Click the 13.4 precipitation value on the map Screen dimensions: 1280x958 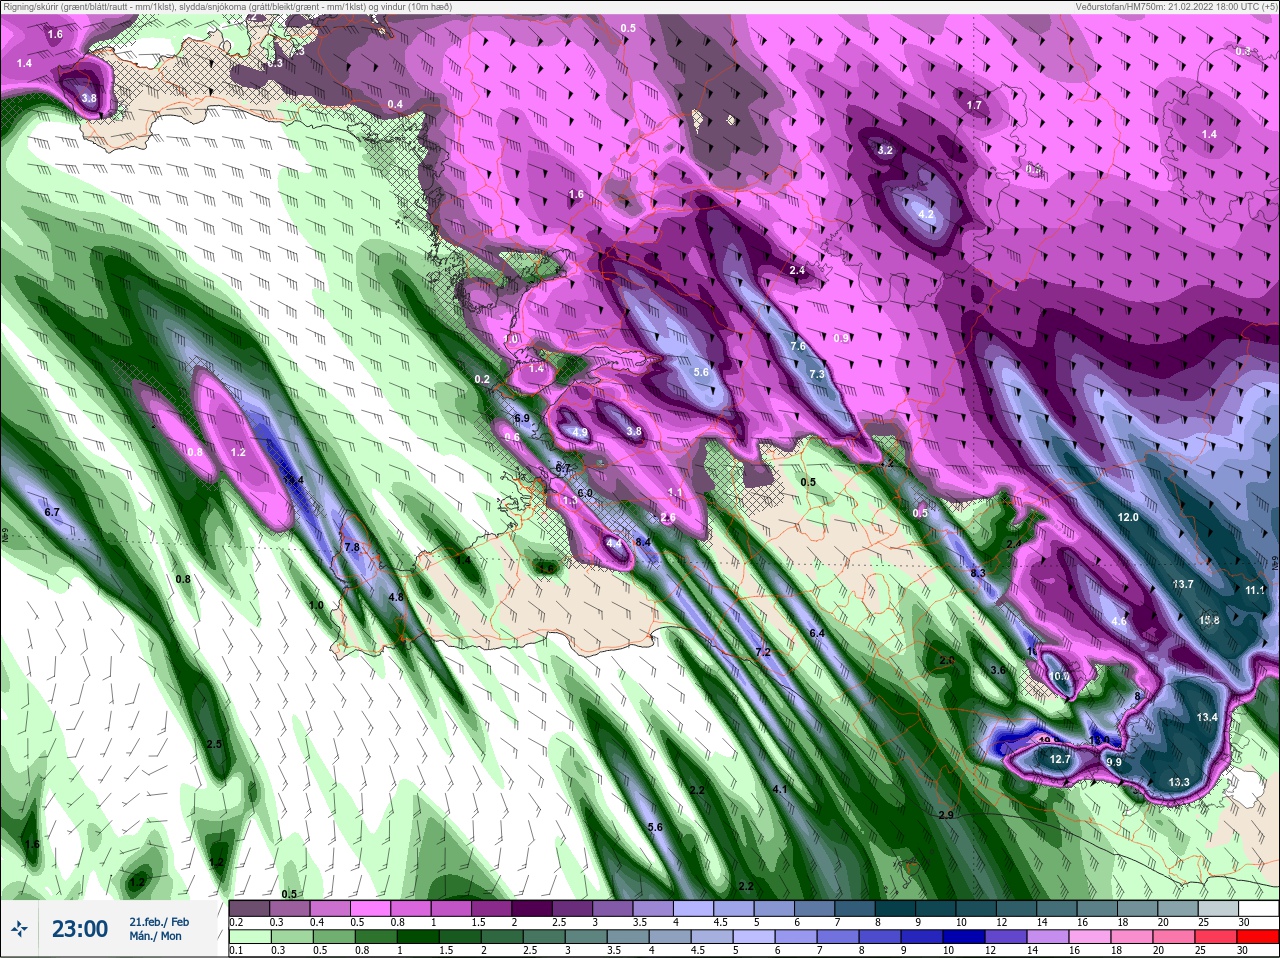click(1207, 717)
